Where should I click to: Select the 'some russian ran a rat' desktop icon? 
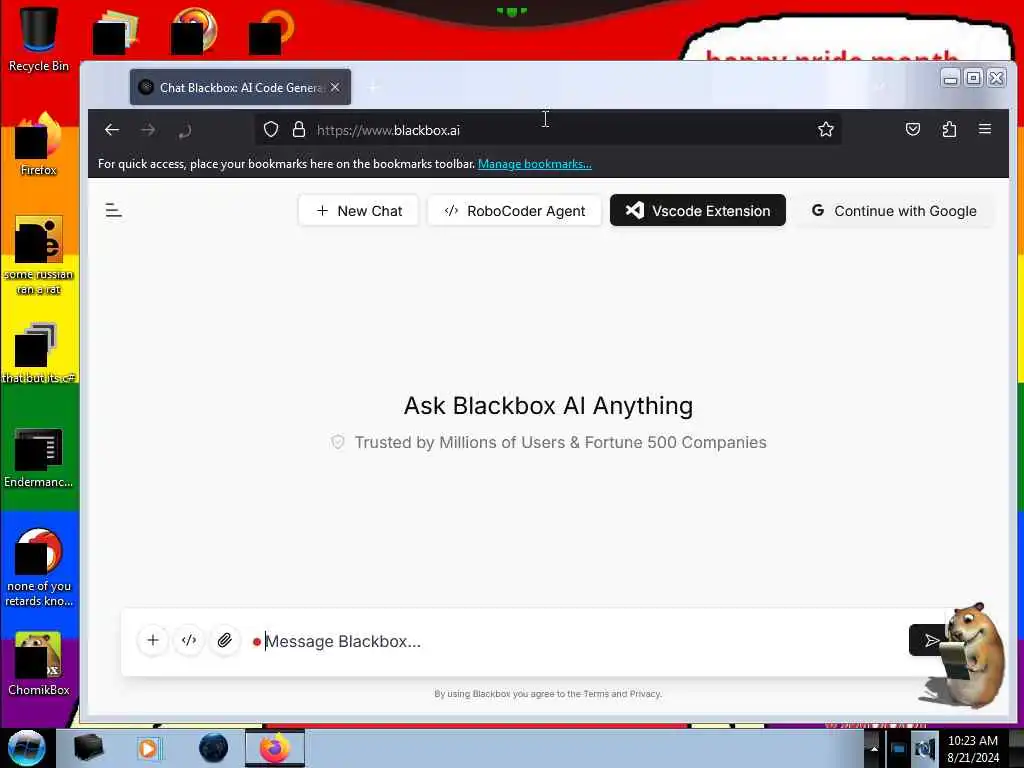click(39, 255)
